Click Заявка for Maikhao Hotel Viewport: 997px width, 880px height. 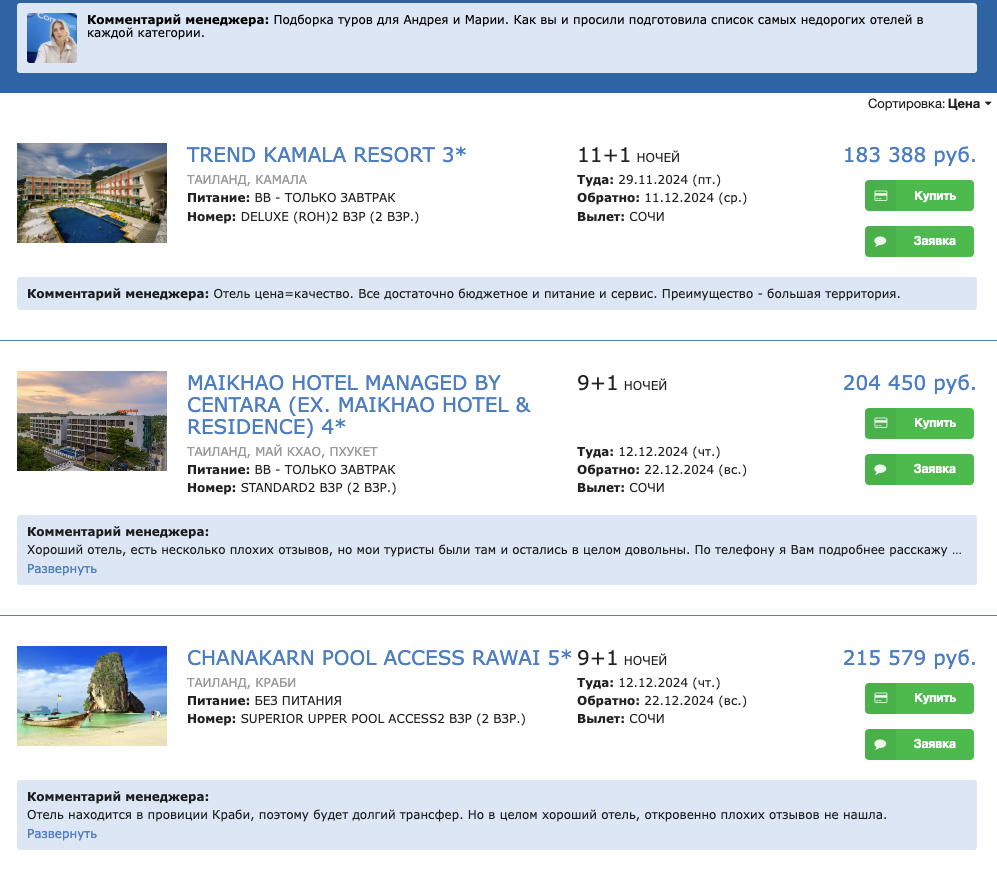coord(919,469)
